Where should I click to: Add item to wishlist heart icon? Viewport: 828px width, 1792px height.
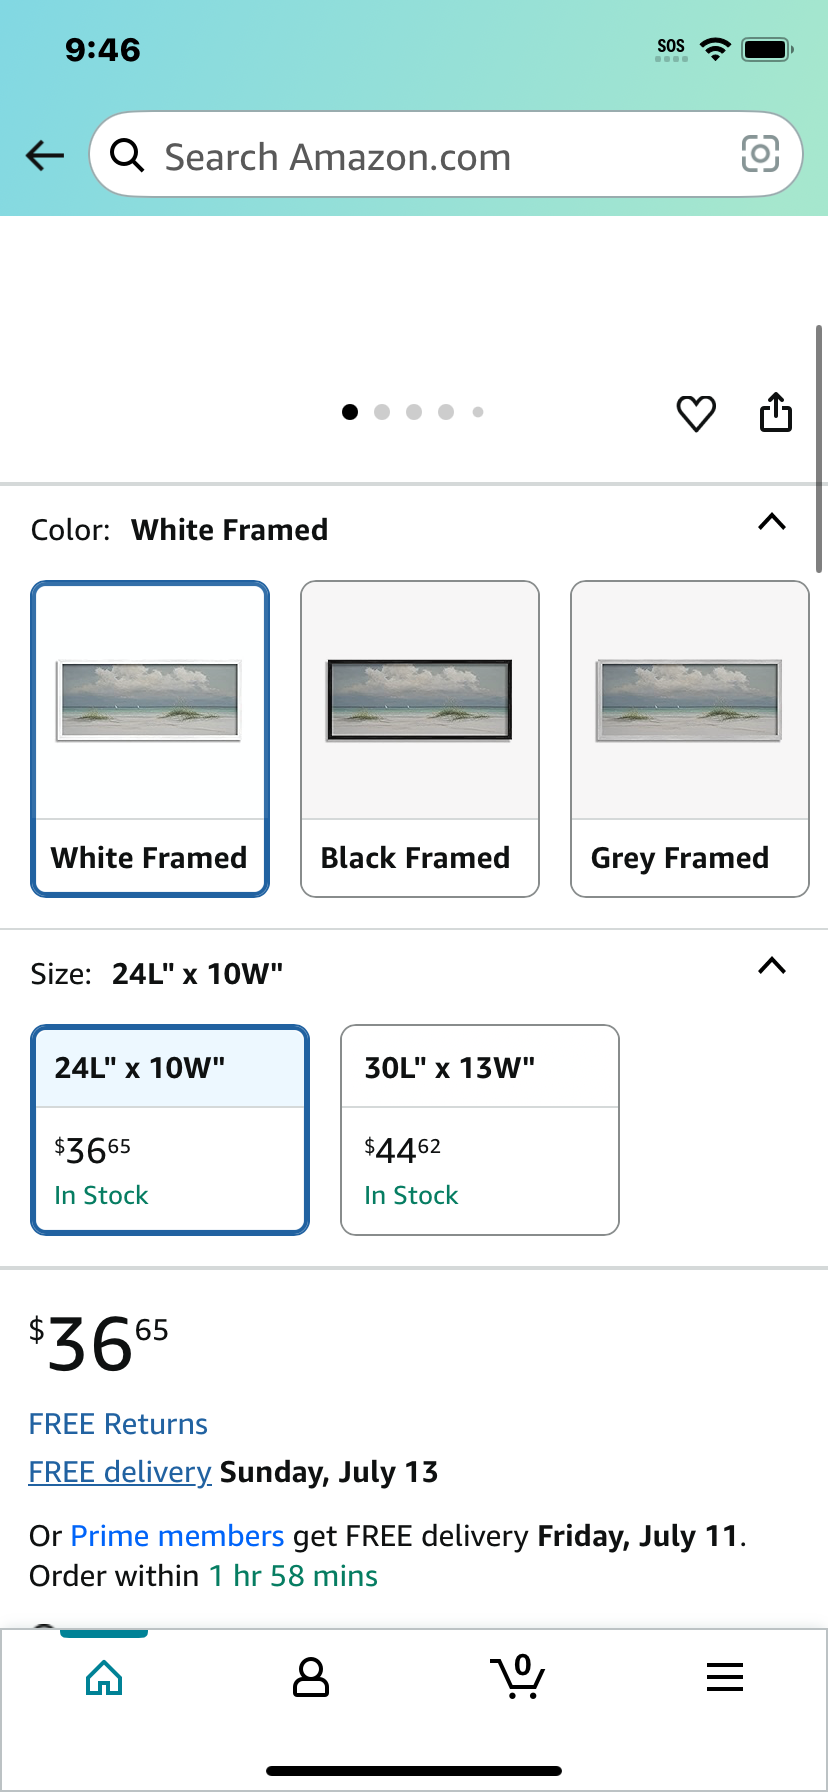point(696,413)
